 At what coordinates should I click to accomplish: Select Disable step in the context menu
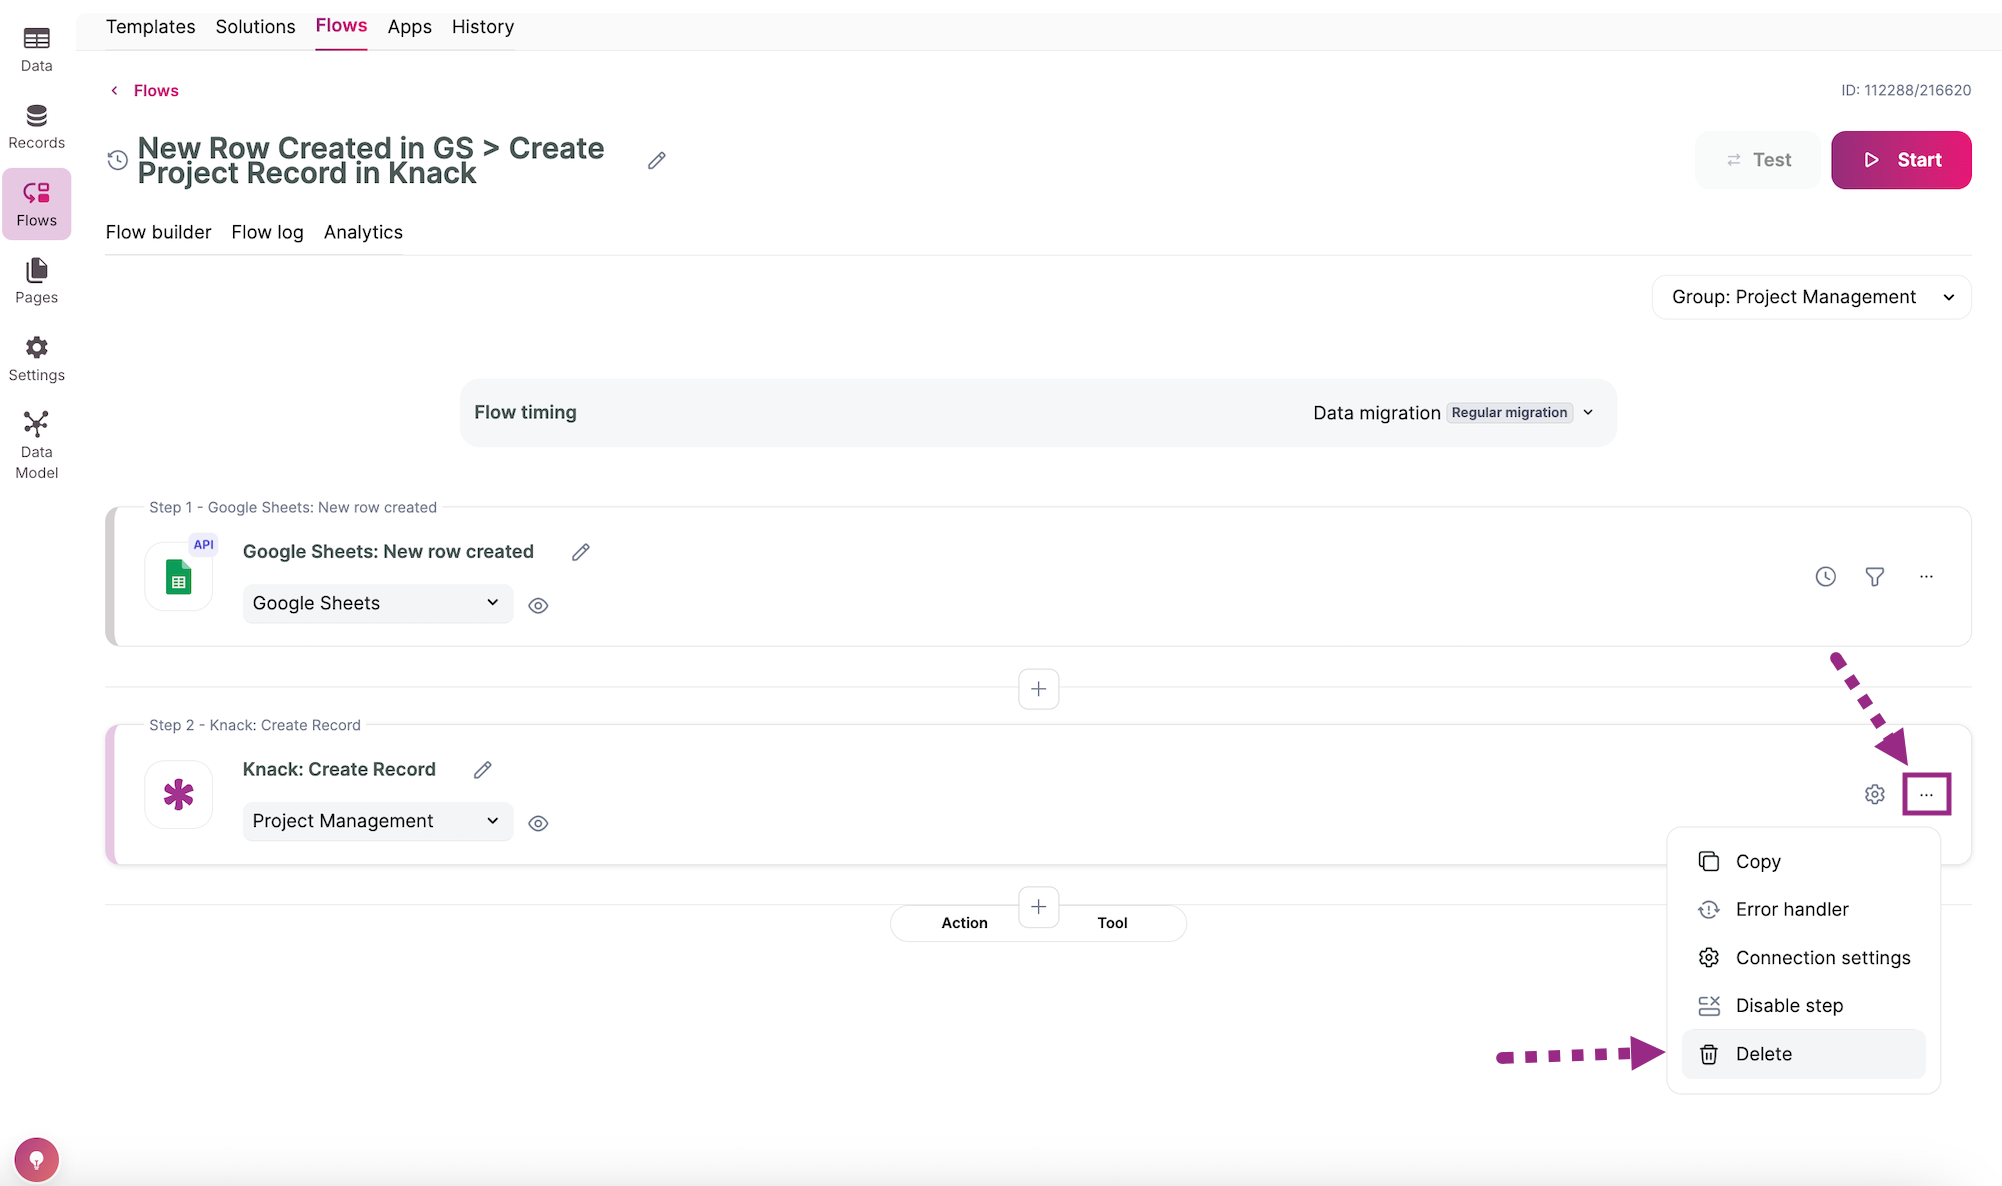(1789, 1006)
